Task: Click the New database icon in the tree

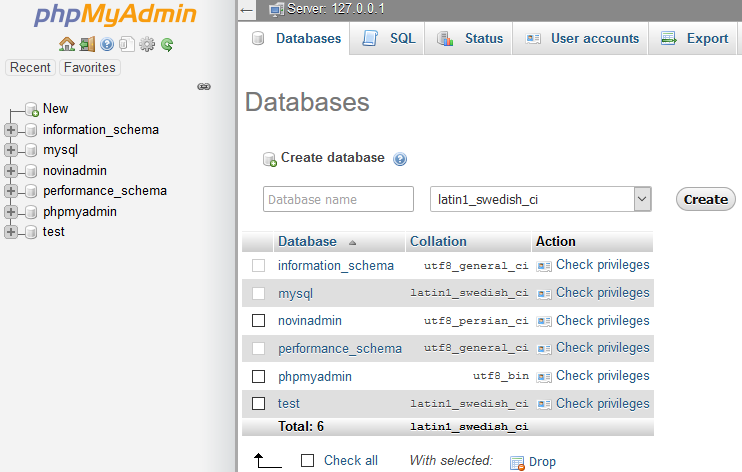Action: (32, 109)
